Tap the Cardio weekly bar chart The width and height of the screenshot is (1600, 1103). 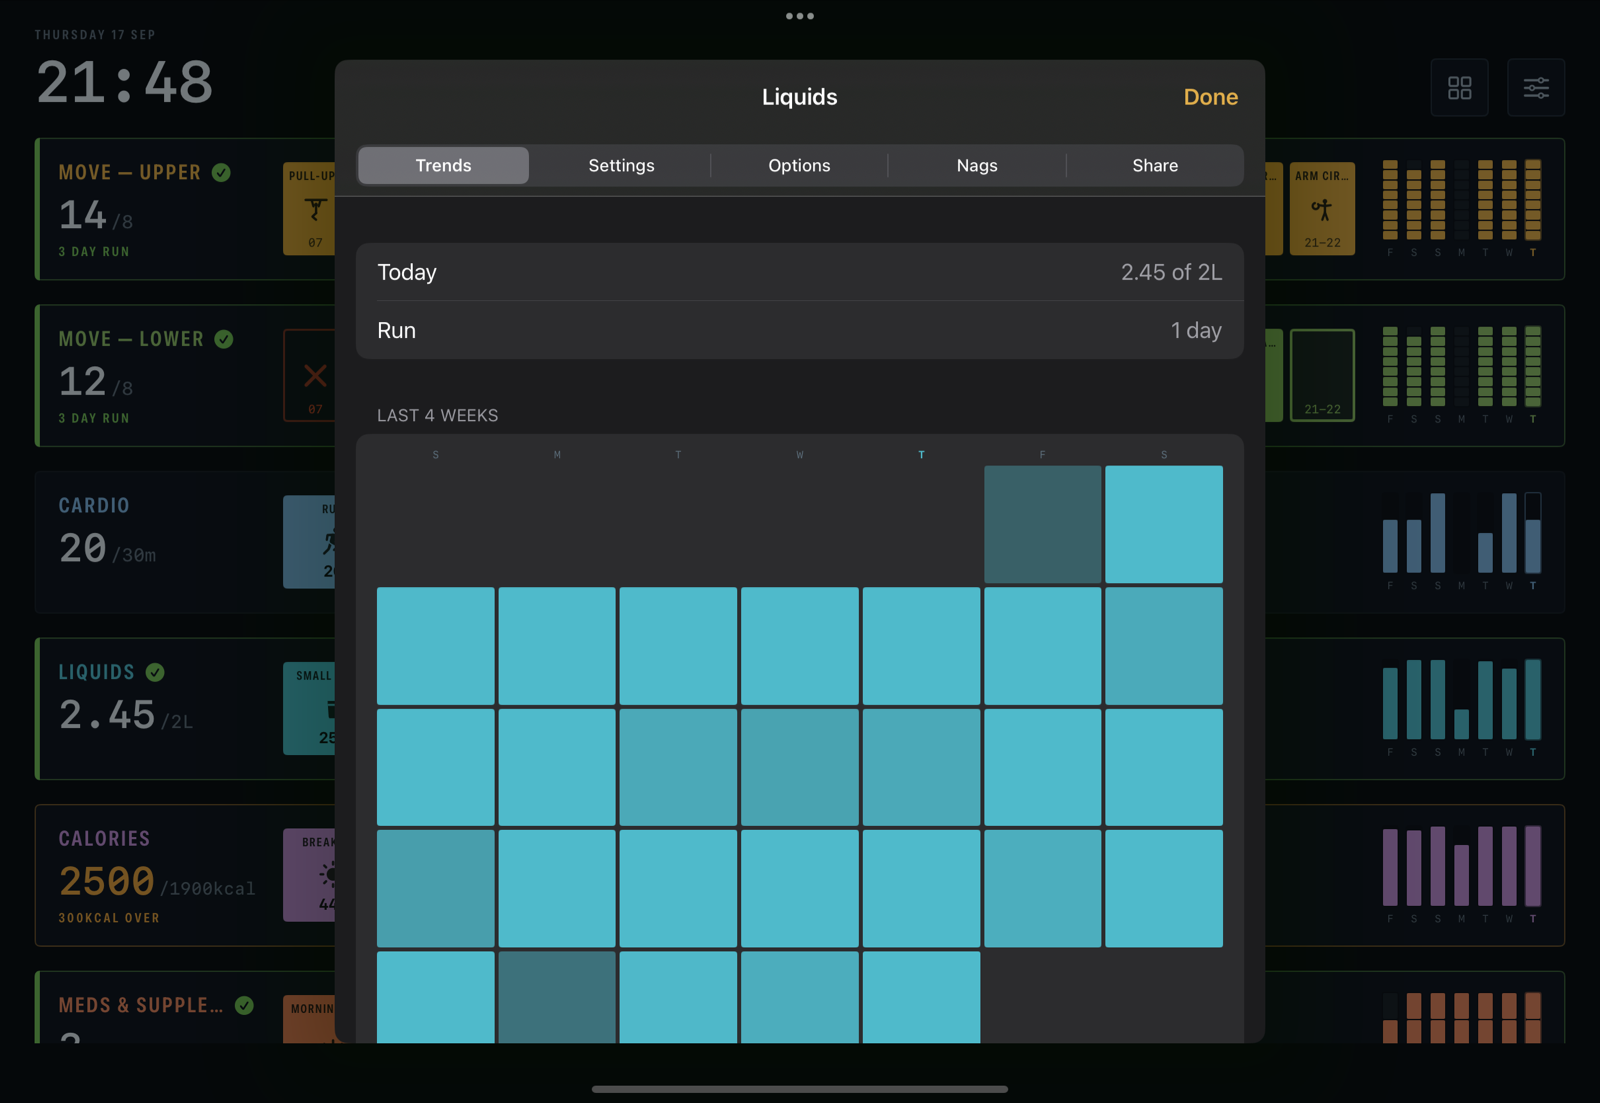coord(1461,540)
